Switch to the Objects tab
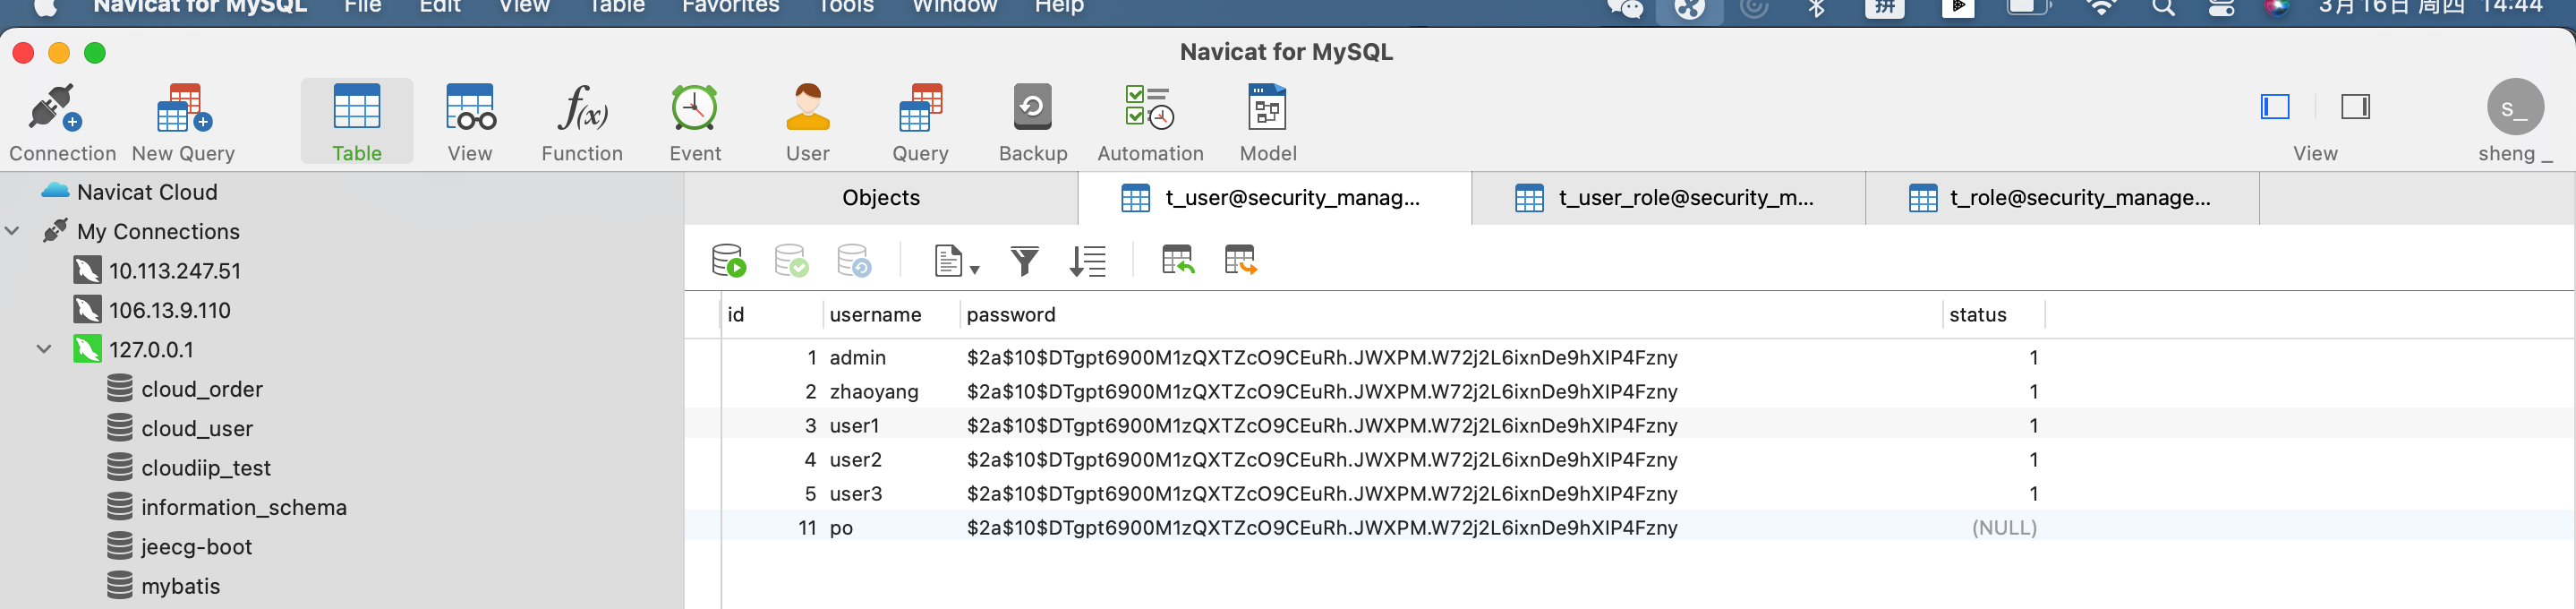2576x609 pixels. 880,198
